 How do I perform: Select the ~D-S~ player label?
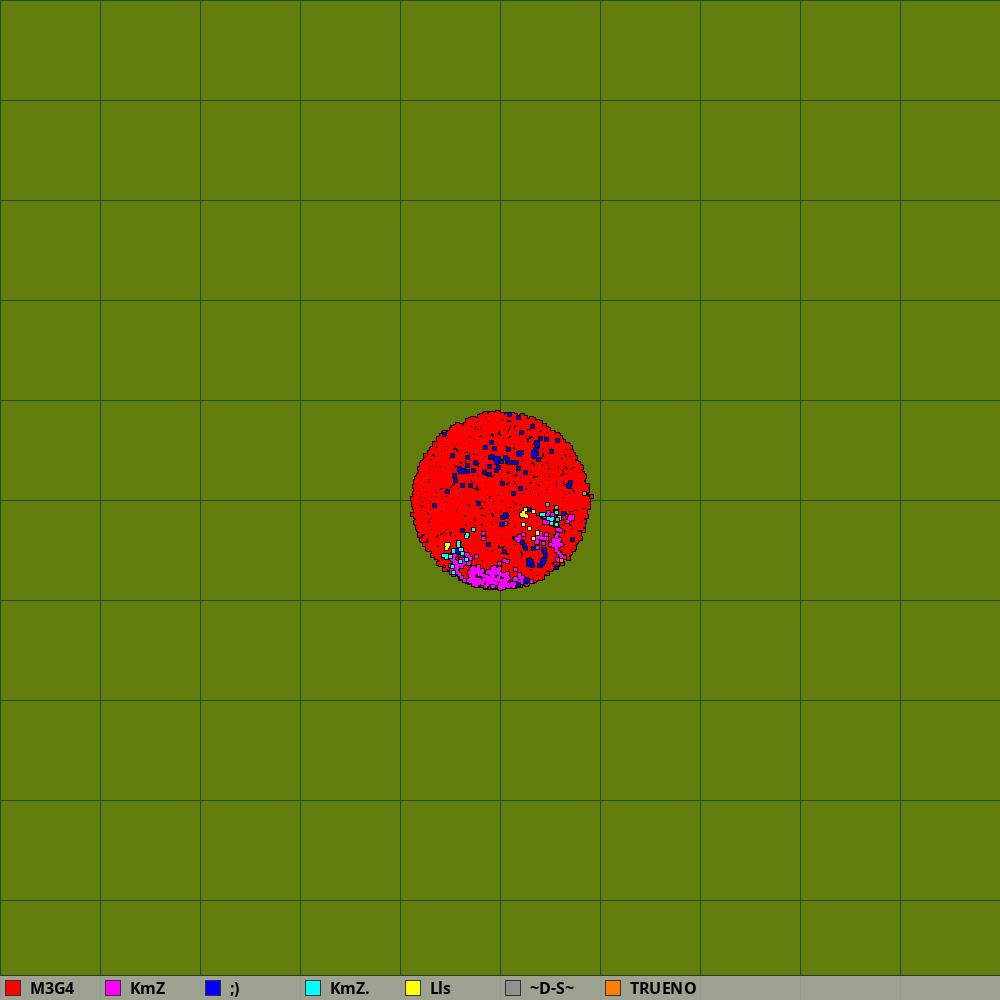(552, 989)
